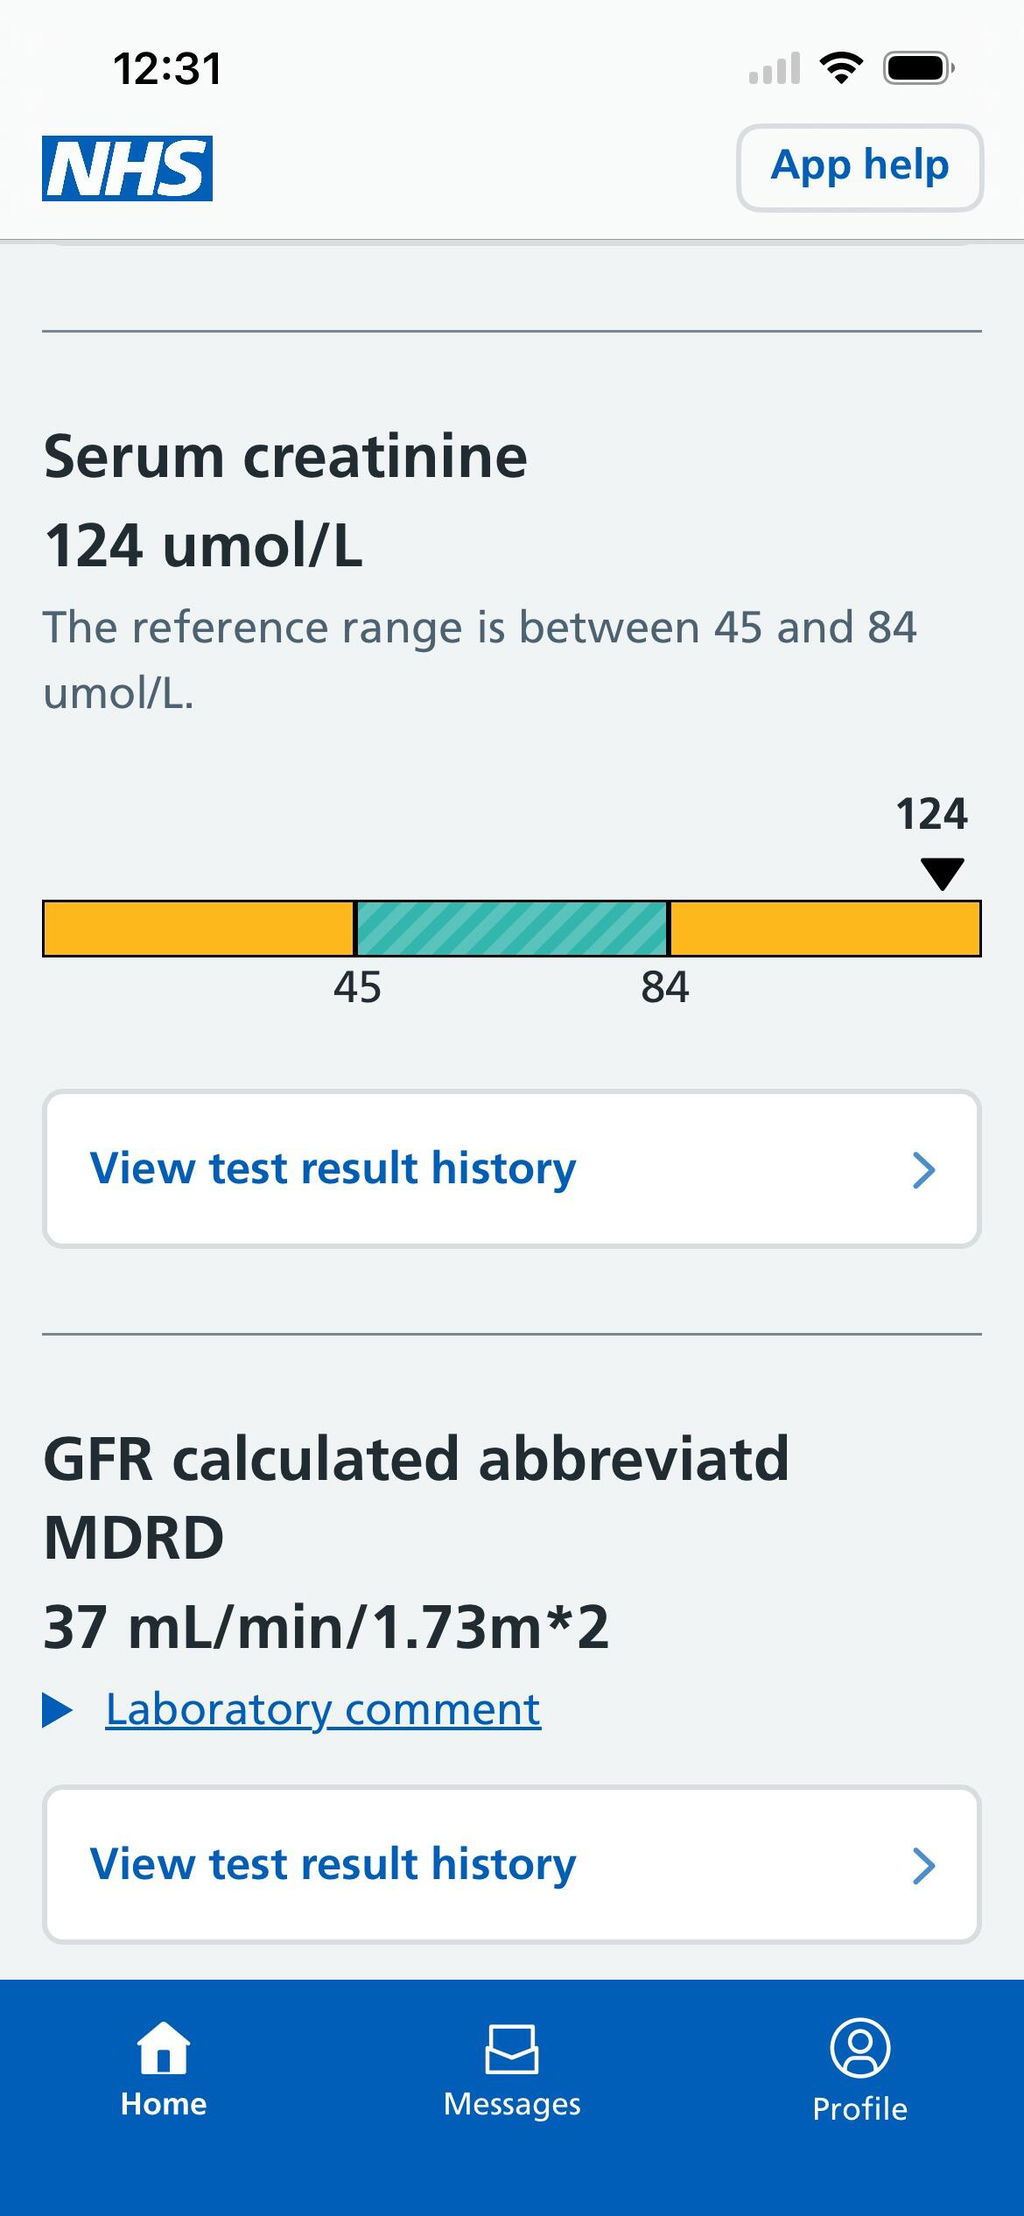Image resolution: width=1024 pixels, height=2216 pixels.
Task: Tap the orange segment above 84
Action: pos(825,929)
